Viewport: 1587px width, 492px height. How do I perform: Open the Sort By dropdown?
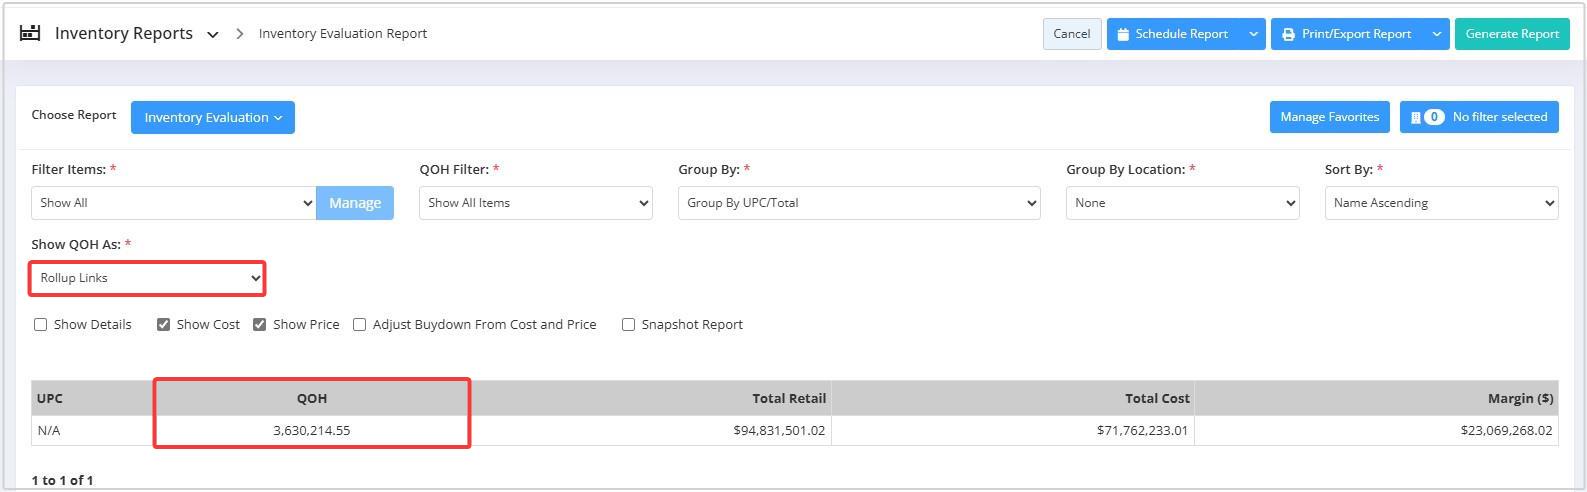pyautogui.click(x=1441, y=203)
